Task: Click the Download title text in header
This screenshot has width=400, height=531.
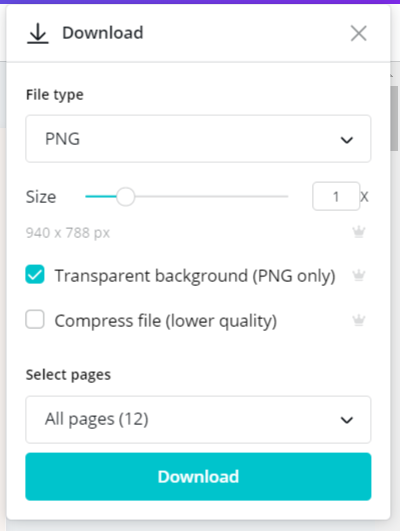Action: point(103,33)
